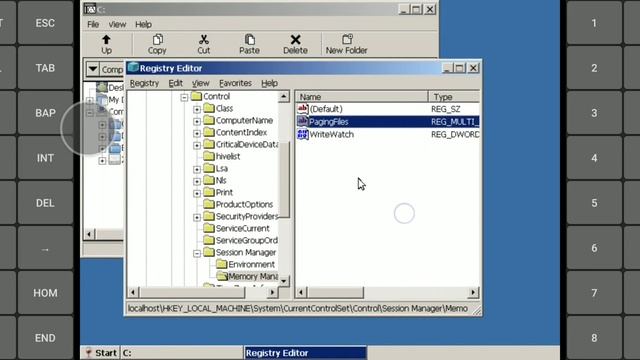Tap the ESC virtual key

[x=45, y=23]
